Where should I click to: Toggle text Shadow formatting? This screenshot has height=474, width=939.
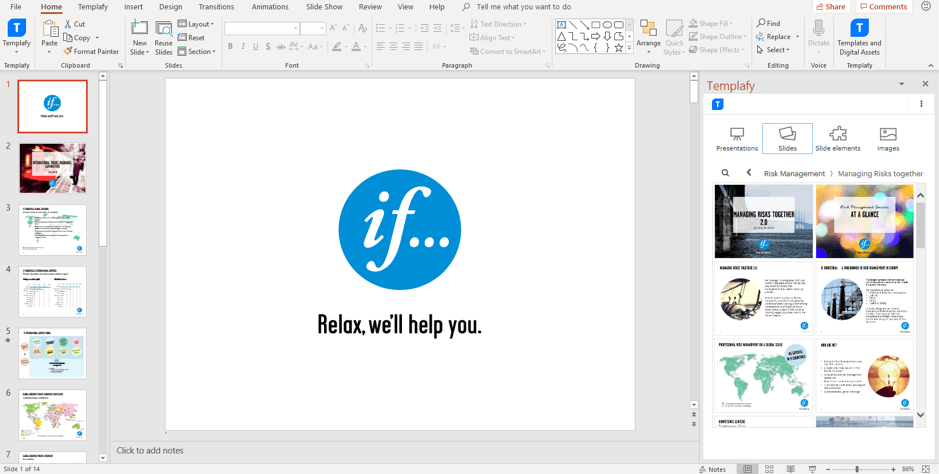(x=268, y=47)
